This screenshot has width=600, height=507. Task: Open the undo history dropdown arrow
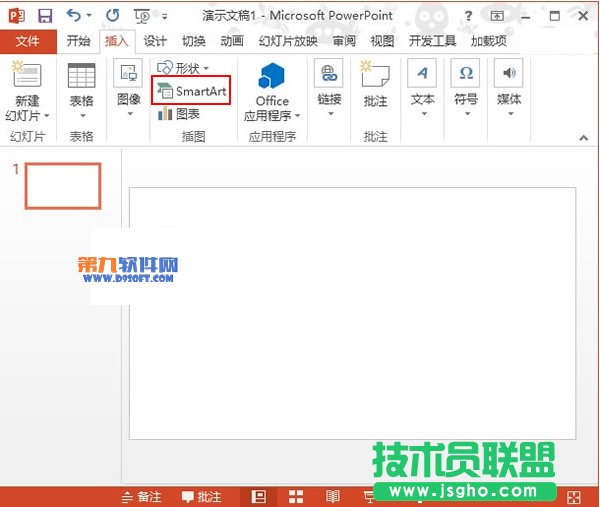coord(89,15)
